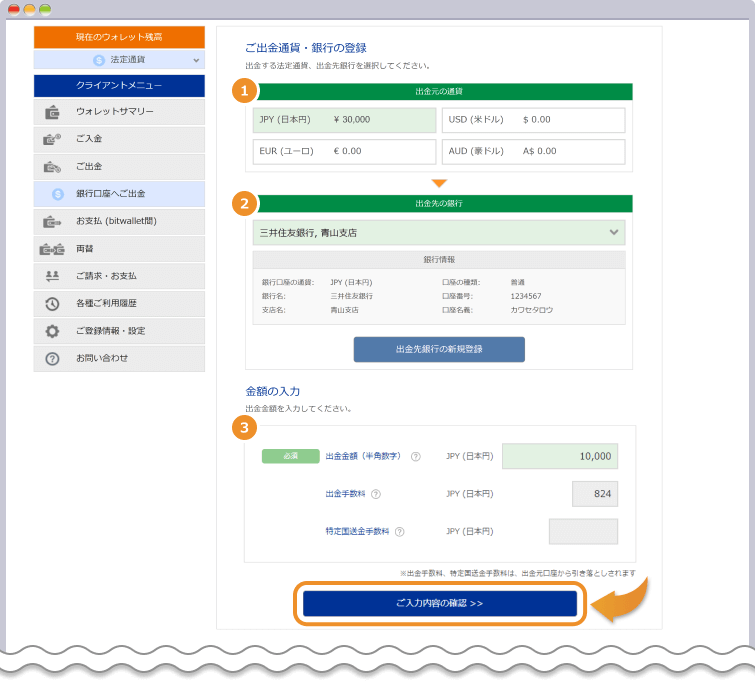Click the withdrawal wallet icon beside ご出金
Image resolution: width=755 pixels, height=683 pixels.
pos(52,167)
